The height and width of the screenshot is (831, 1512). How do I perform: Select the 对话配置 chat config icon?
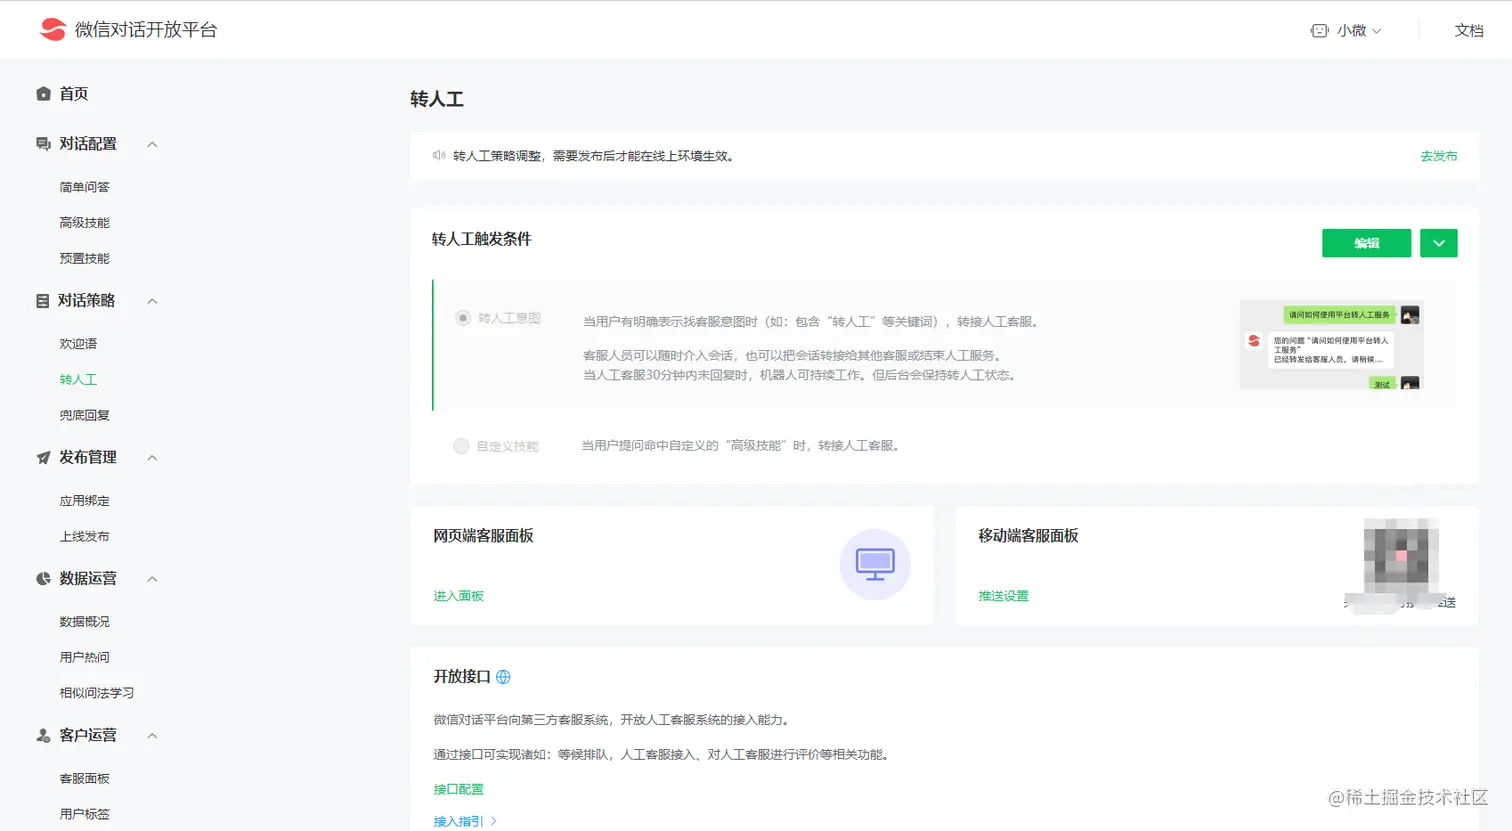44,144
